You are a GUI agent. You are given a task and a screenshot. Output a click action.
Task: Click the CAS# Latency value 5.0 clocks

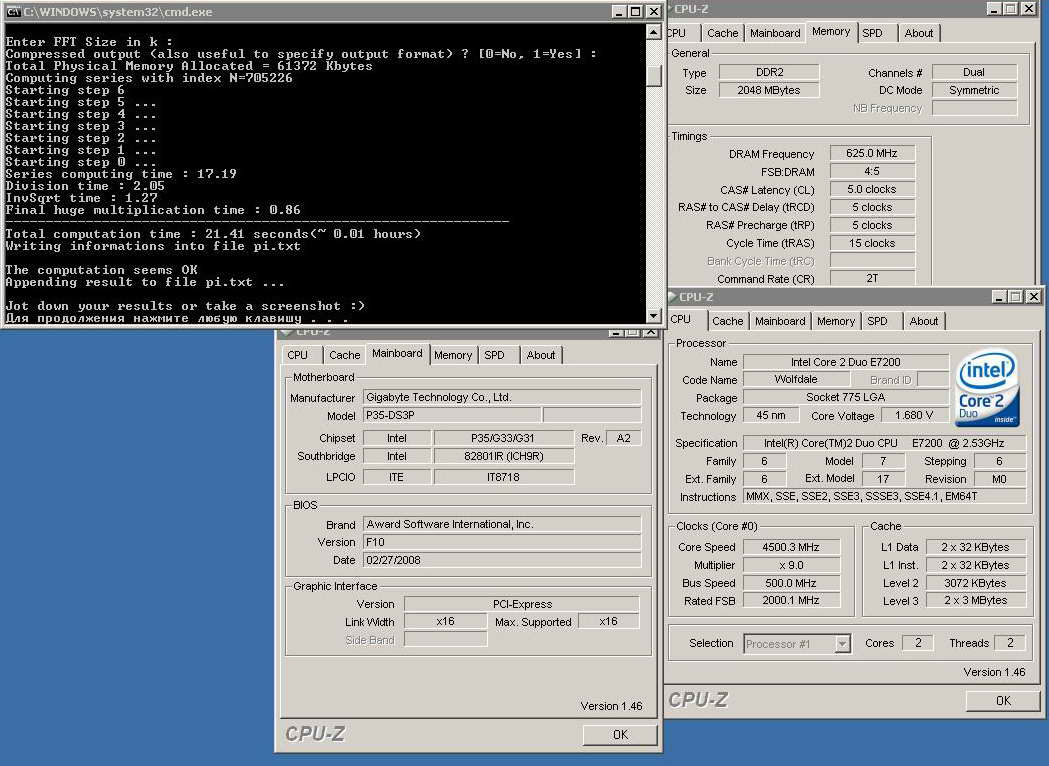(872, 189)
